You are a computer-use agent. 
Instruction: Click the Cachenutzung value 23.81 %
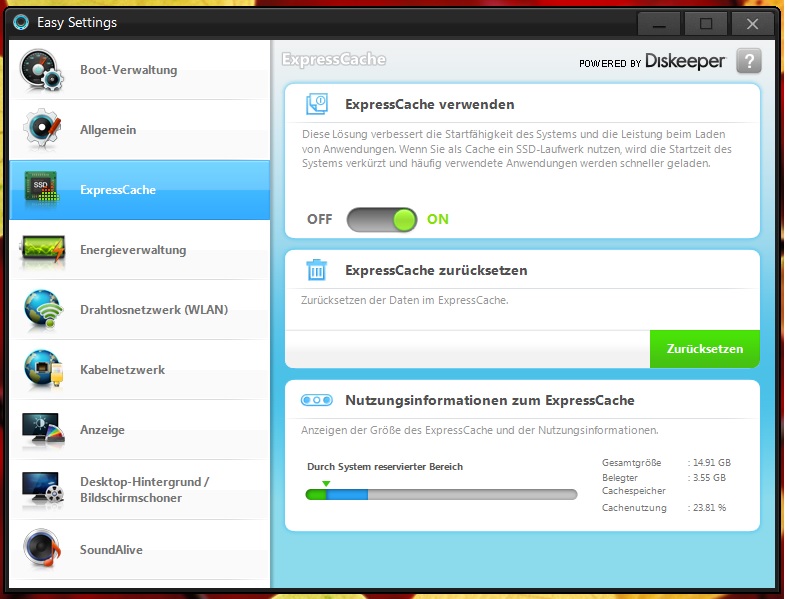[709, 507]
